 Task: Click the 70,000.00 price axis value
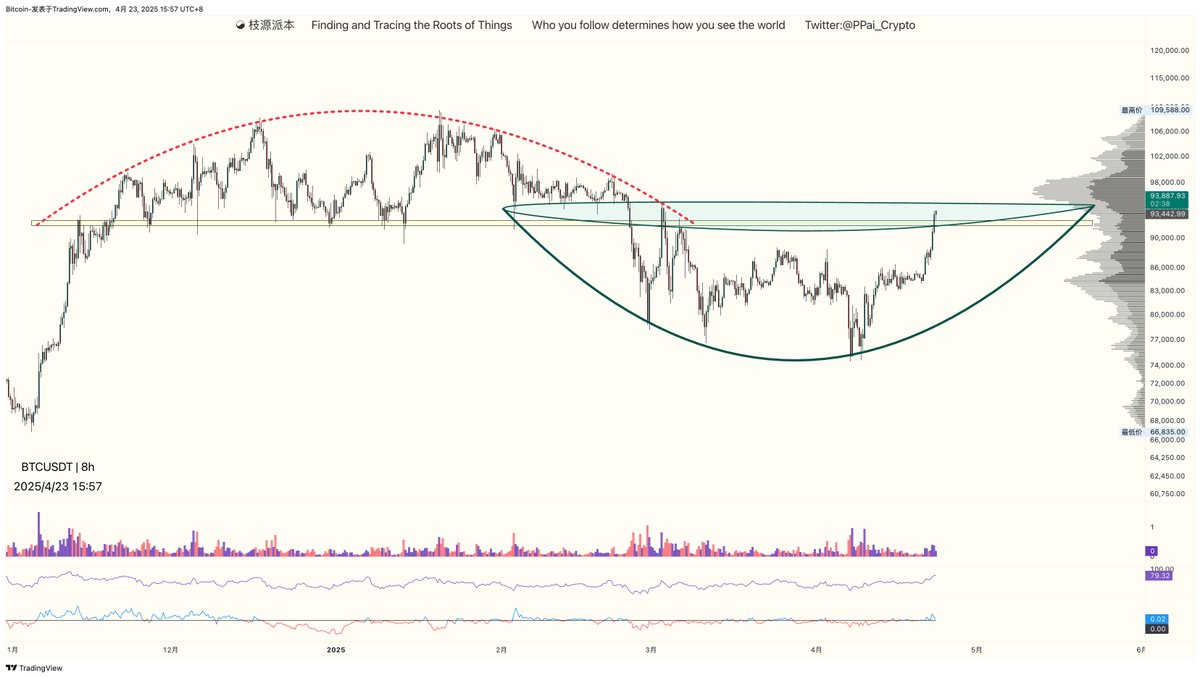[x=1168, y=402]
